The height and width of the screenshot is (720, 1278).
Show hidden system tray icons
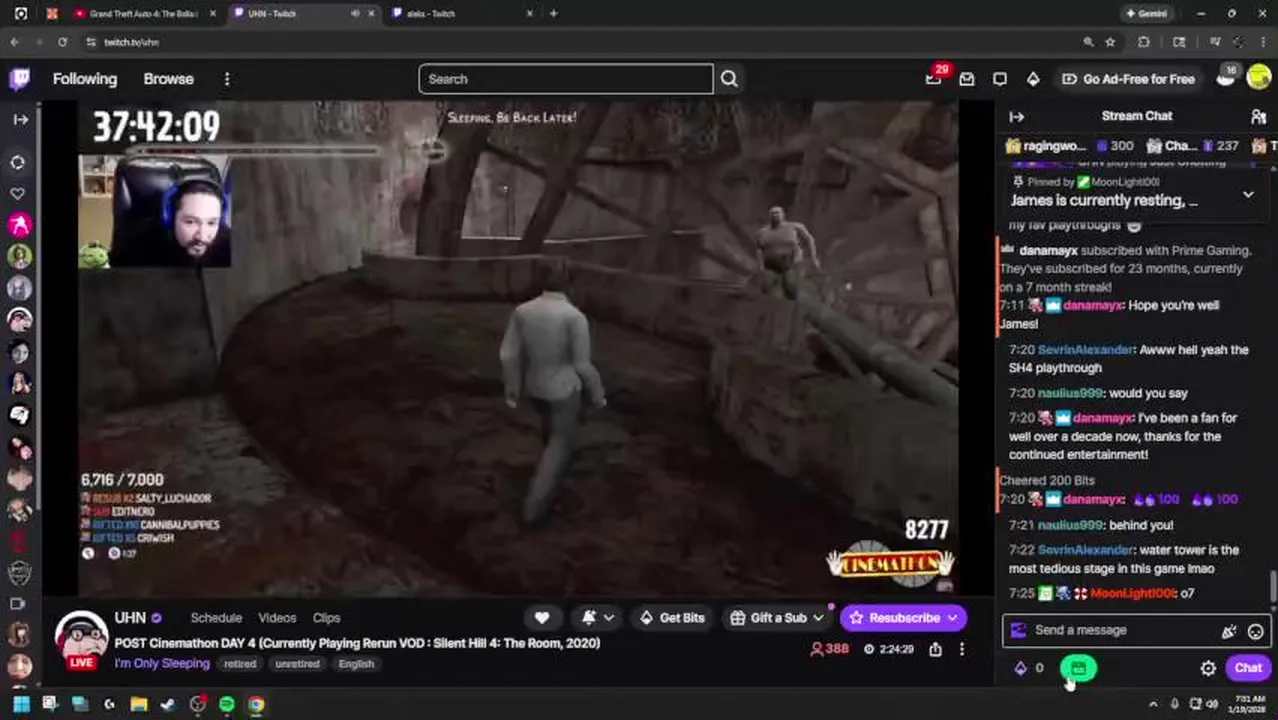click(1153, 704)
